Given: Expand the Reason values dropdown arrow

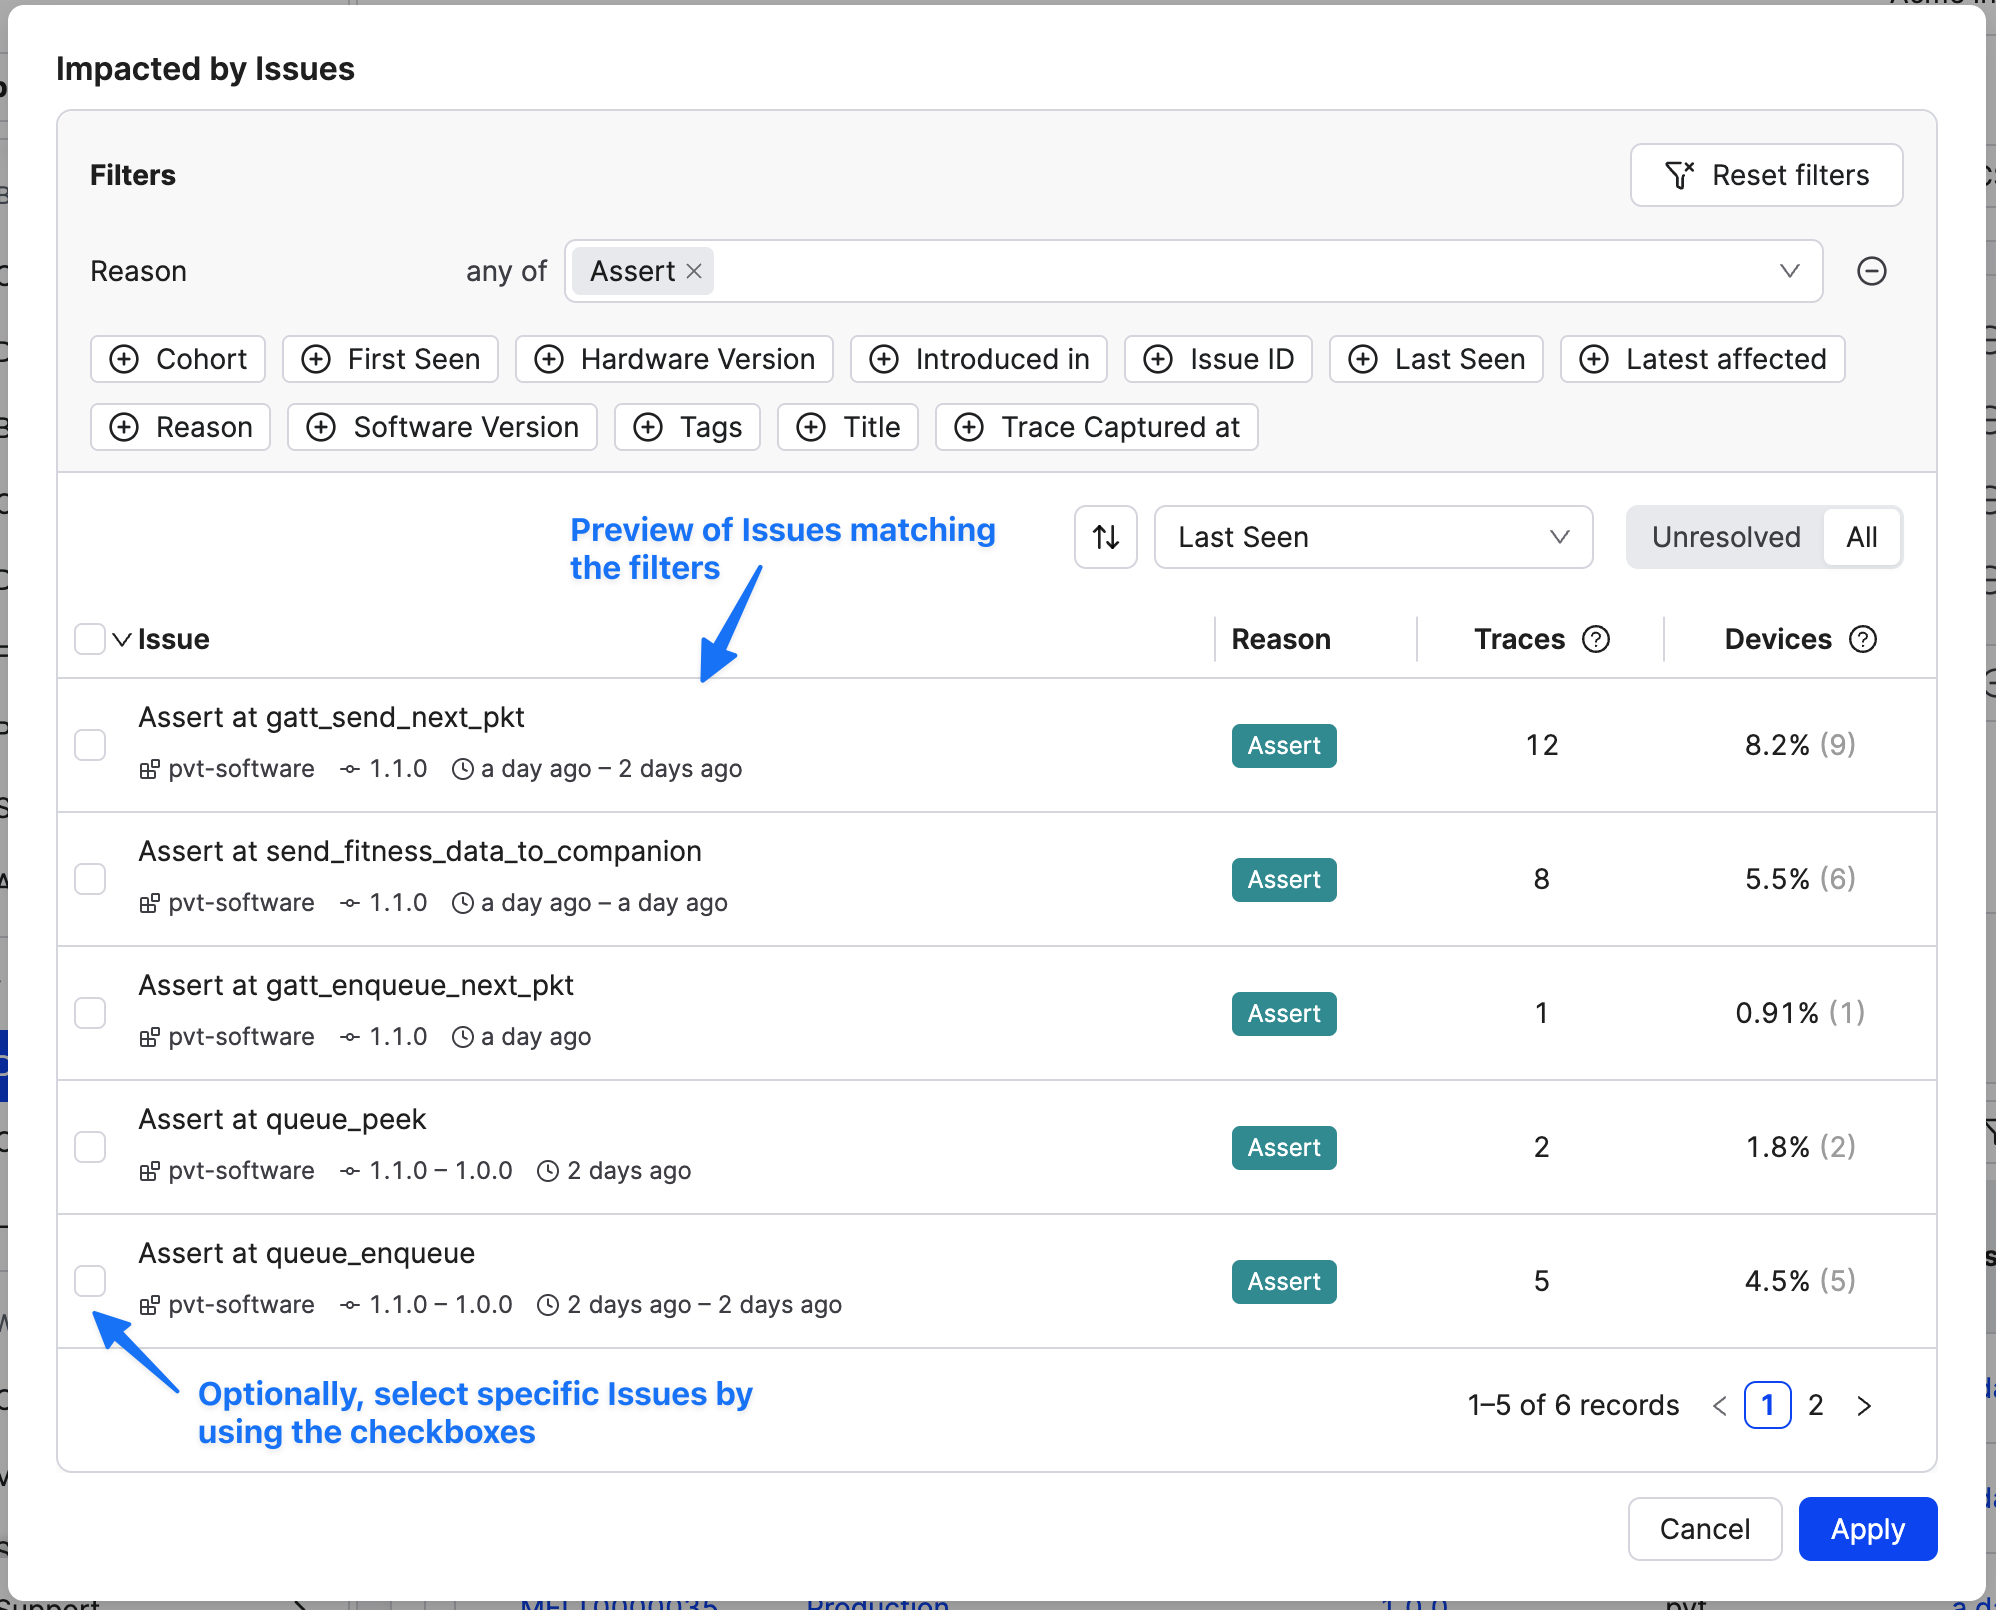Looking at the screenshot, I should (x=1789, y=271).
